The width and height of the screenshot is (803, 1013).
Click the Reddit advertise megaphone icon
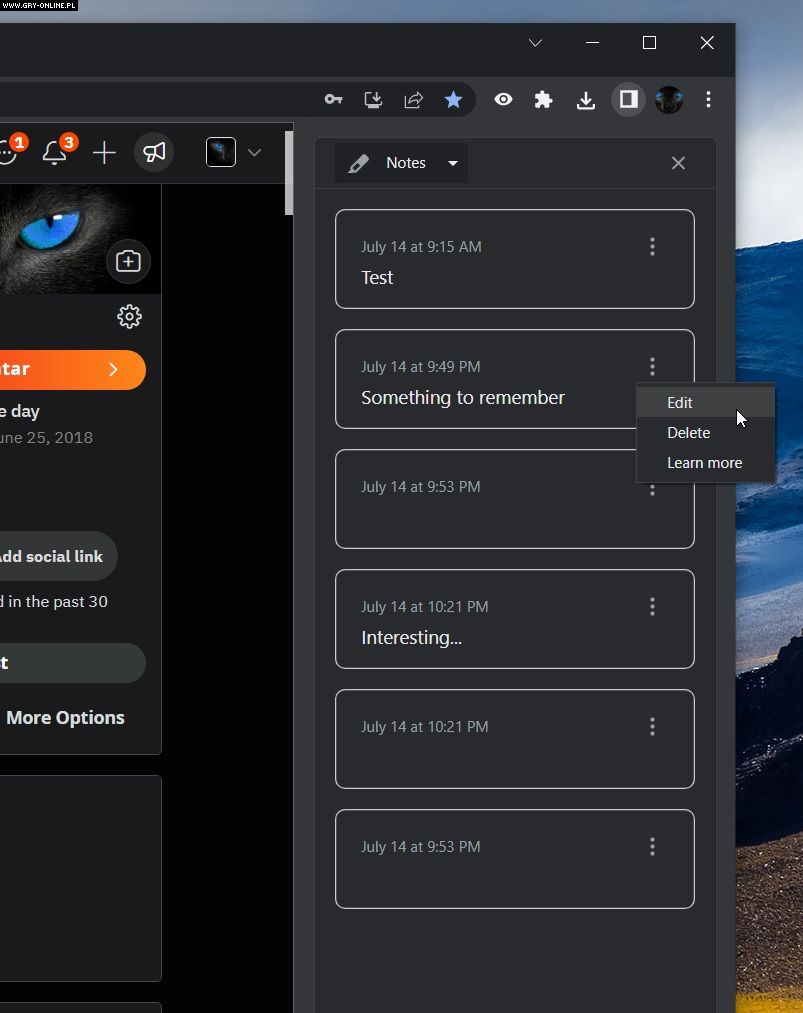(x=154, y=152)
